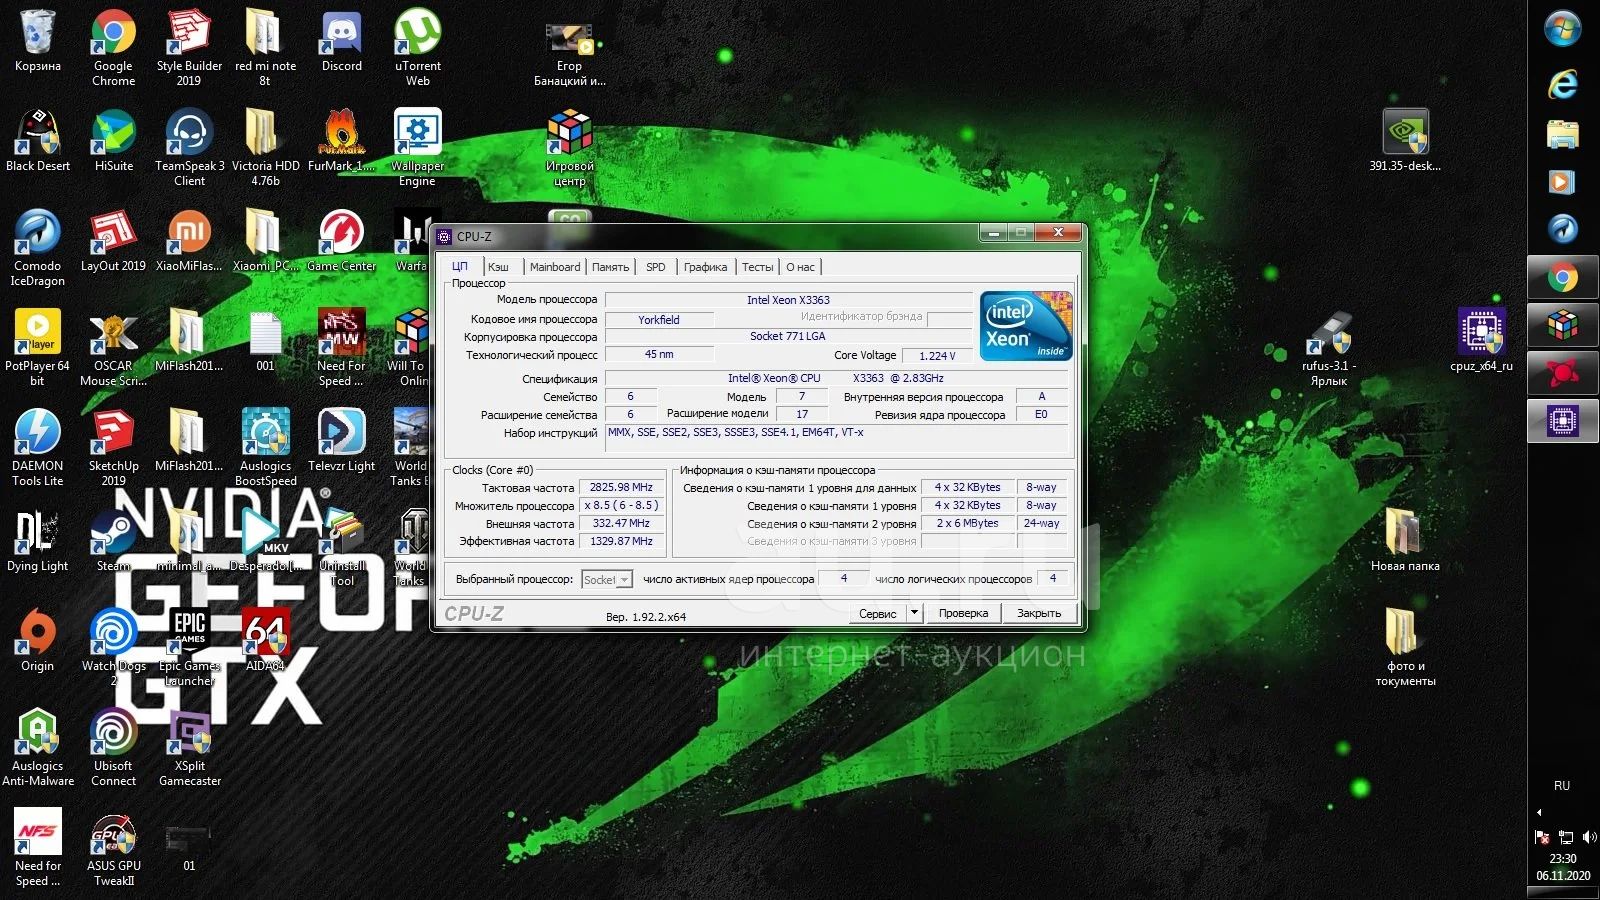Open Internet Explorer from the taskbar
Image resolution: width=1600 pixels, height=900 pixels.
1562,84
